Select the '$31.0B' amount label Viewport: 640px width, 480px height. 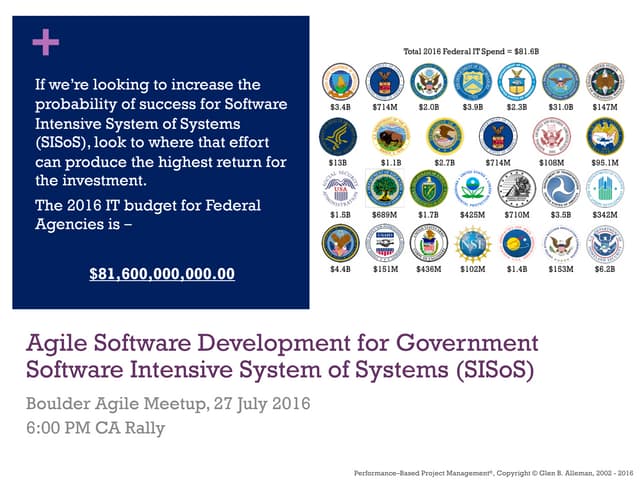(x=561, y=107)
